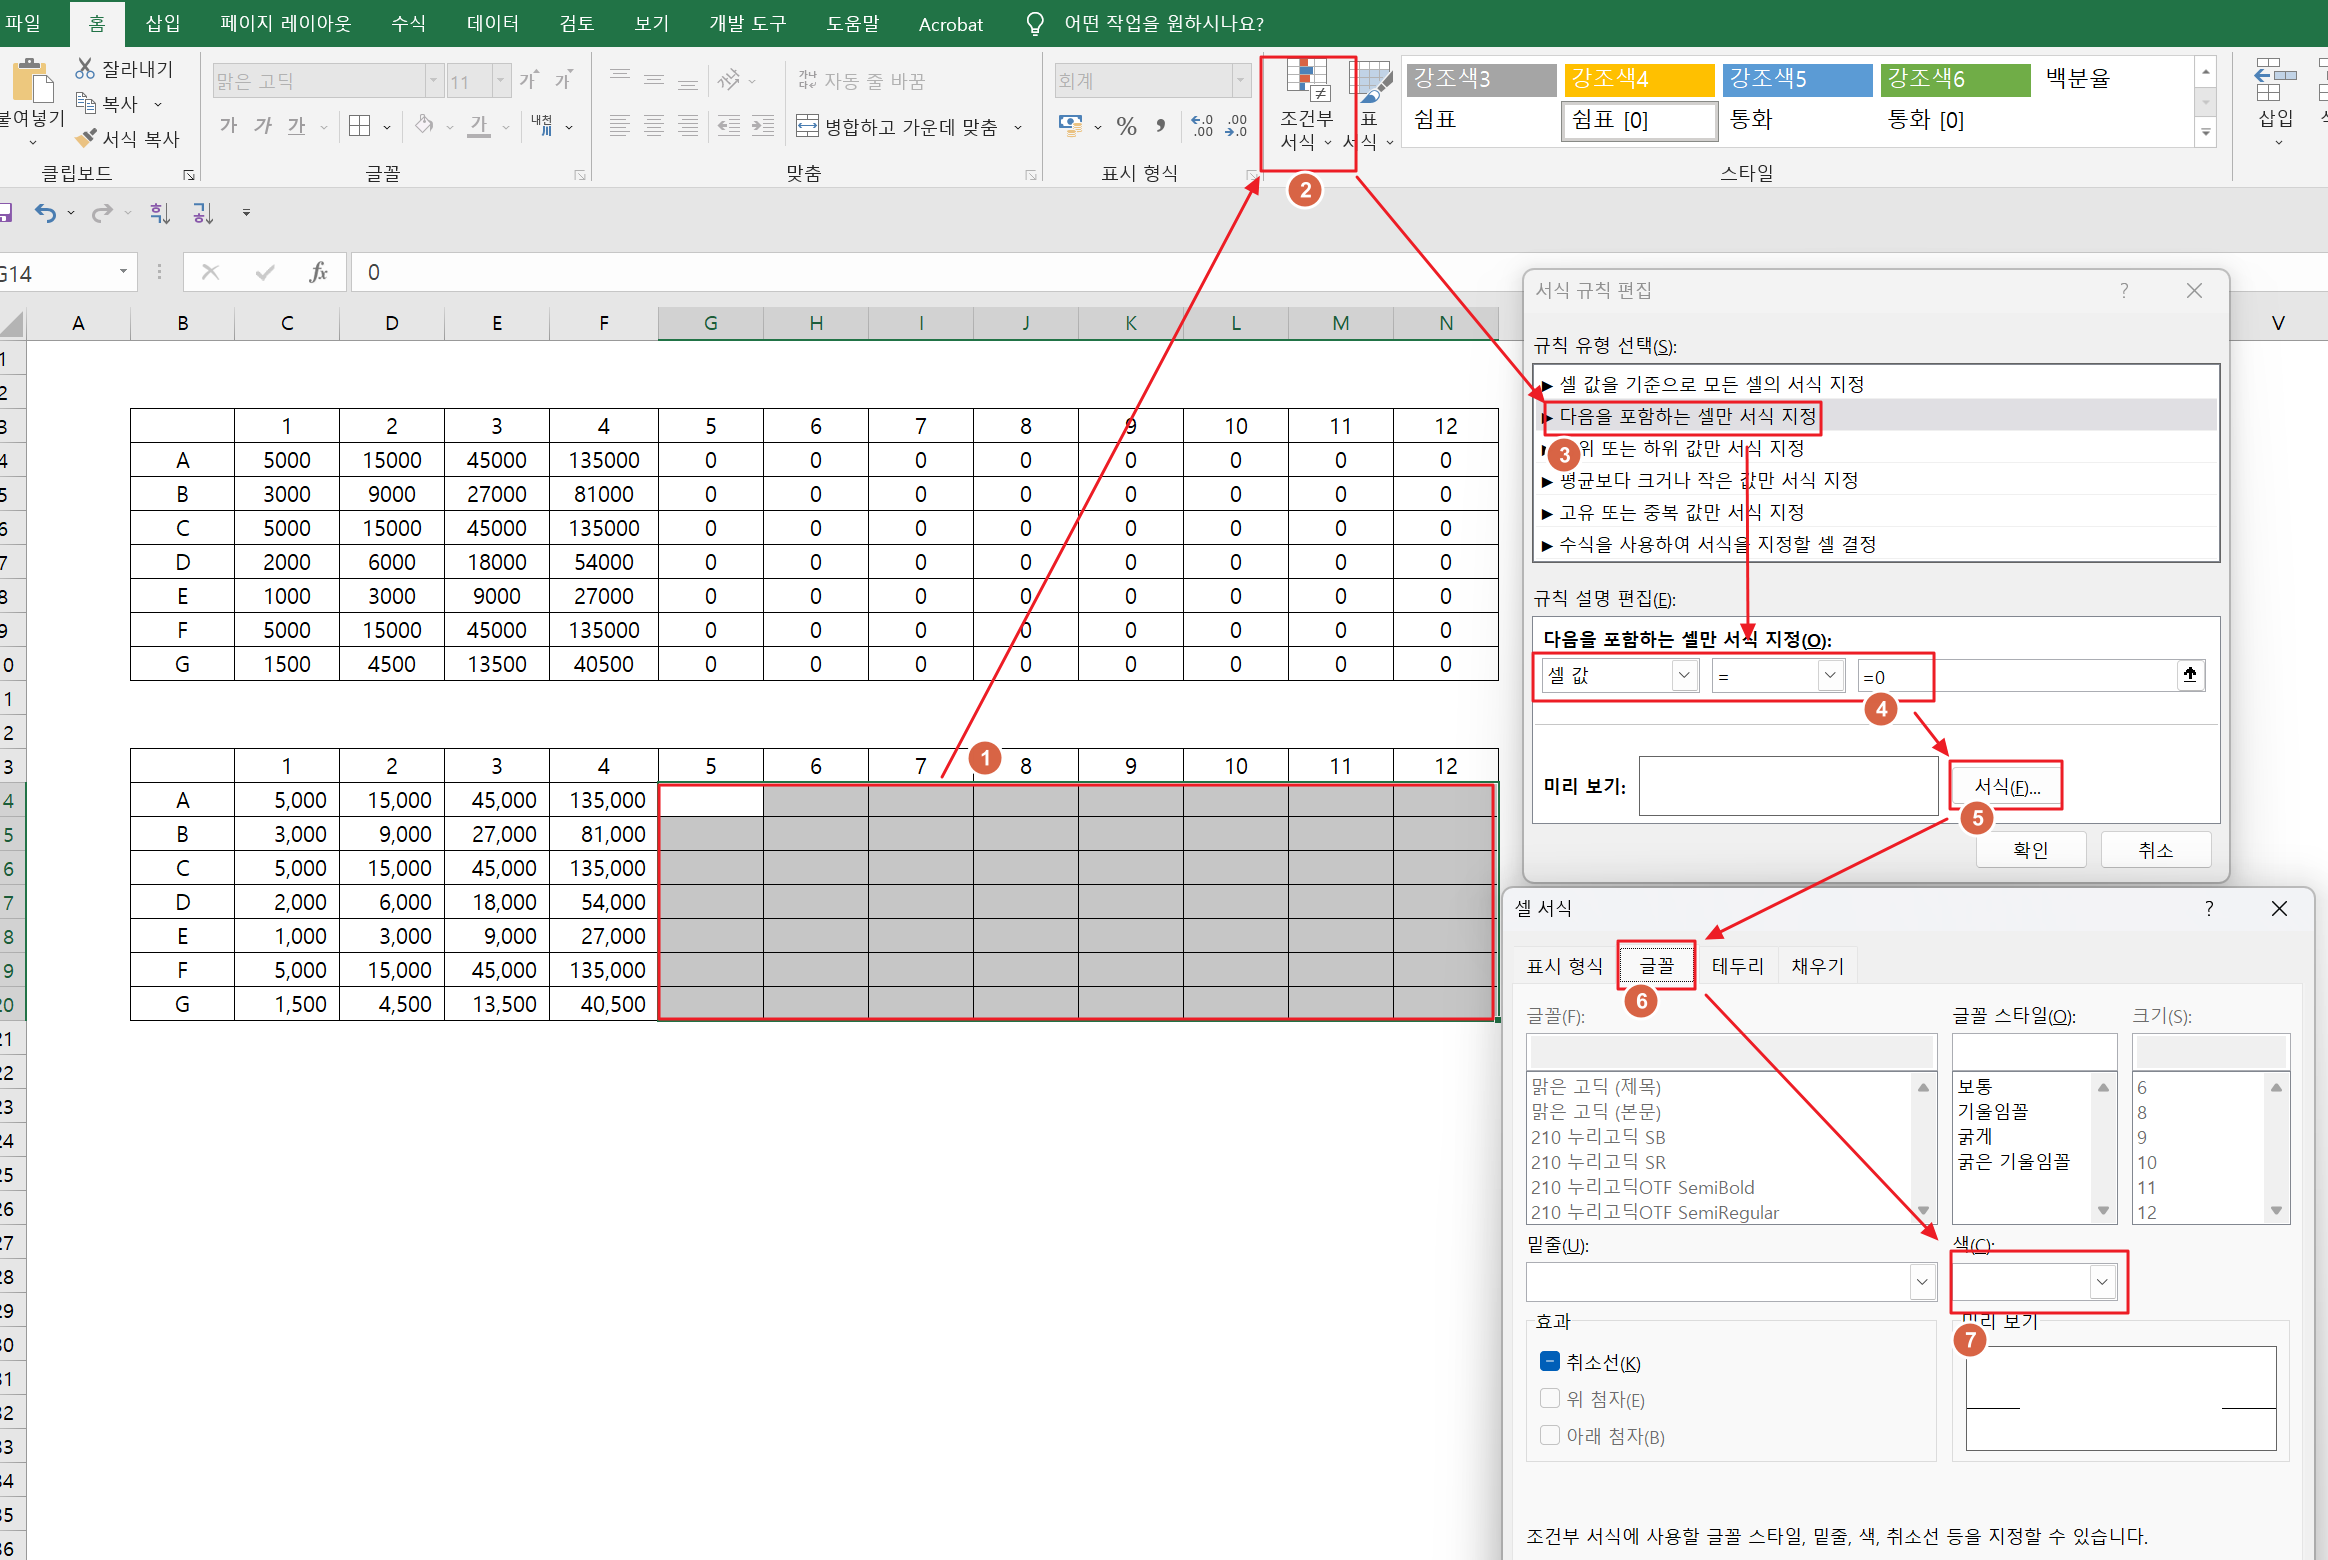Open the '셀 값' condition type dropdown

(1684, 676)
